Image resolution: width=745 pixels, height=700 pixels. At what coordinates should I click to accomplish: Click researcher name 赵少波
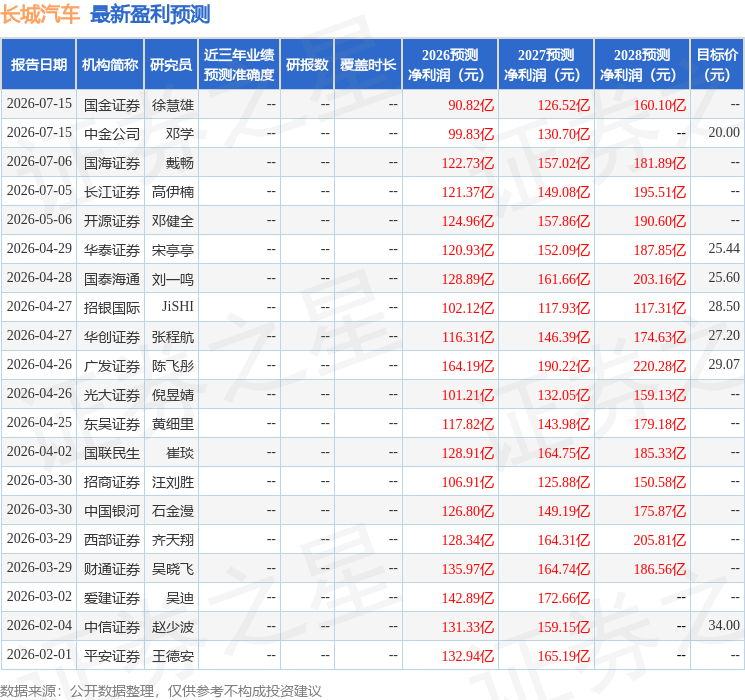click(x=172, y=627)
